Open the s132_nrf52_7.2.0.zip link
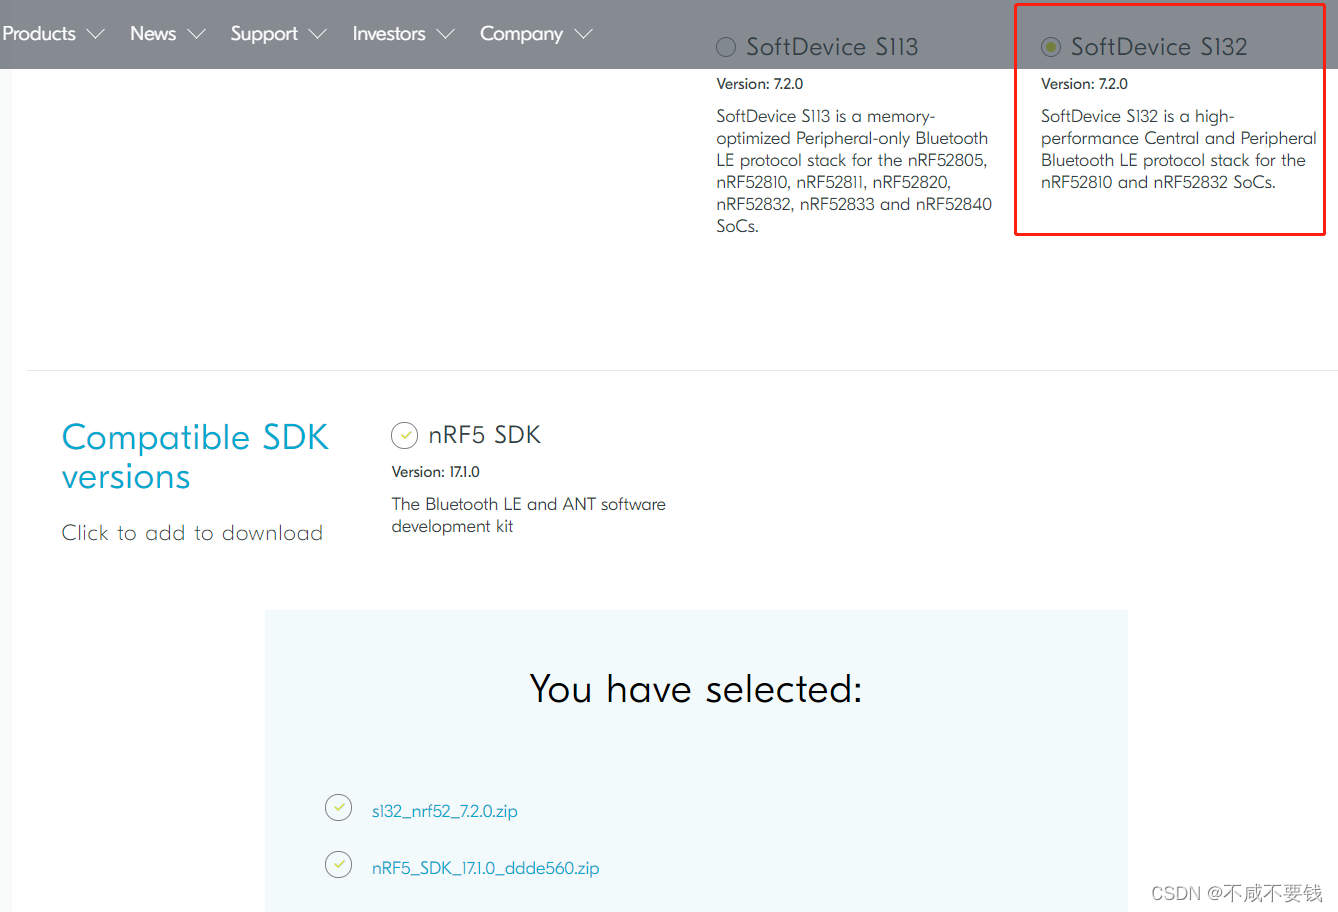The height and width of the screenshot is (912, 1338). 445,811
